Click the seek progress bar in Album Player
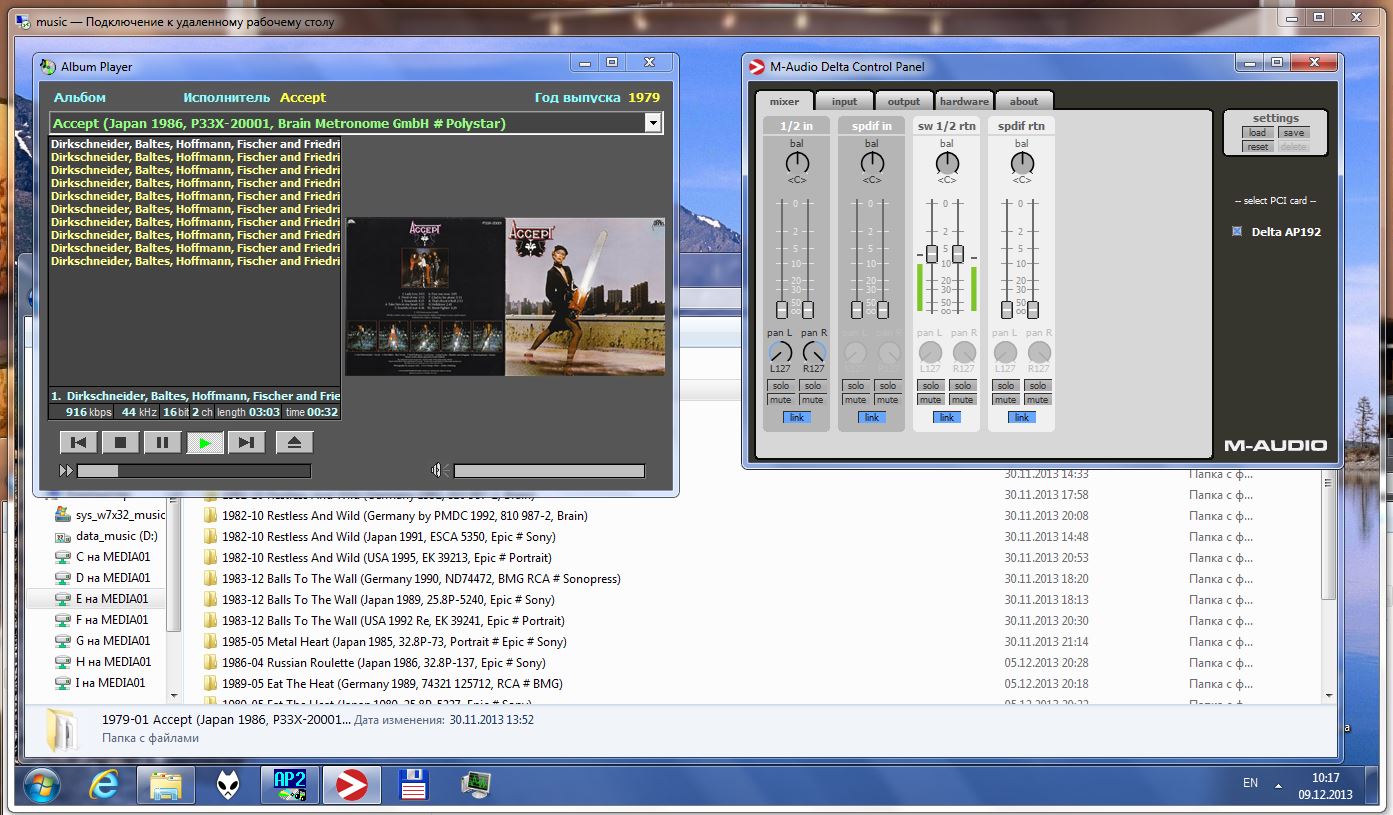Viewport: 1393px width, 815px height. coord(194,471)
